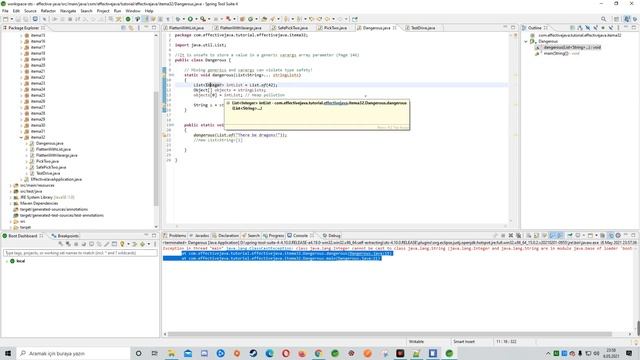Toggle Pin Console icon
The width and height of the screenshot is (640, 360).
pos(570,236)
